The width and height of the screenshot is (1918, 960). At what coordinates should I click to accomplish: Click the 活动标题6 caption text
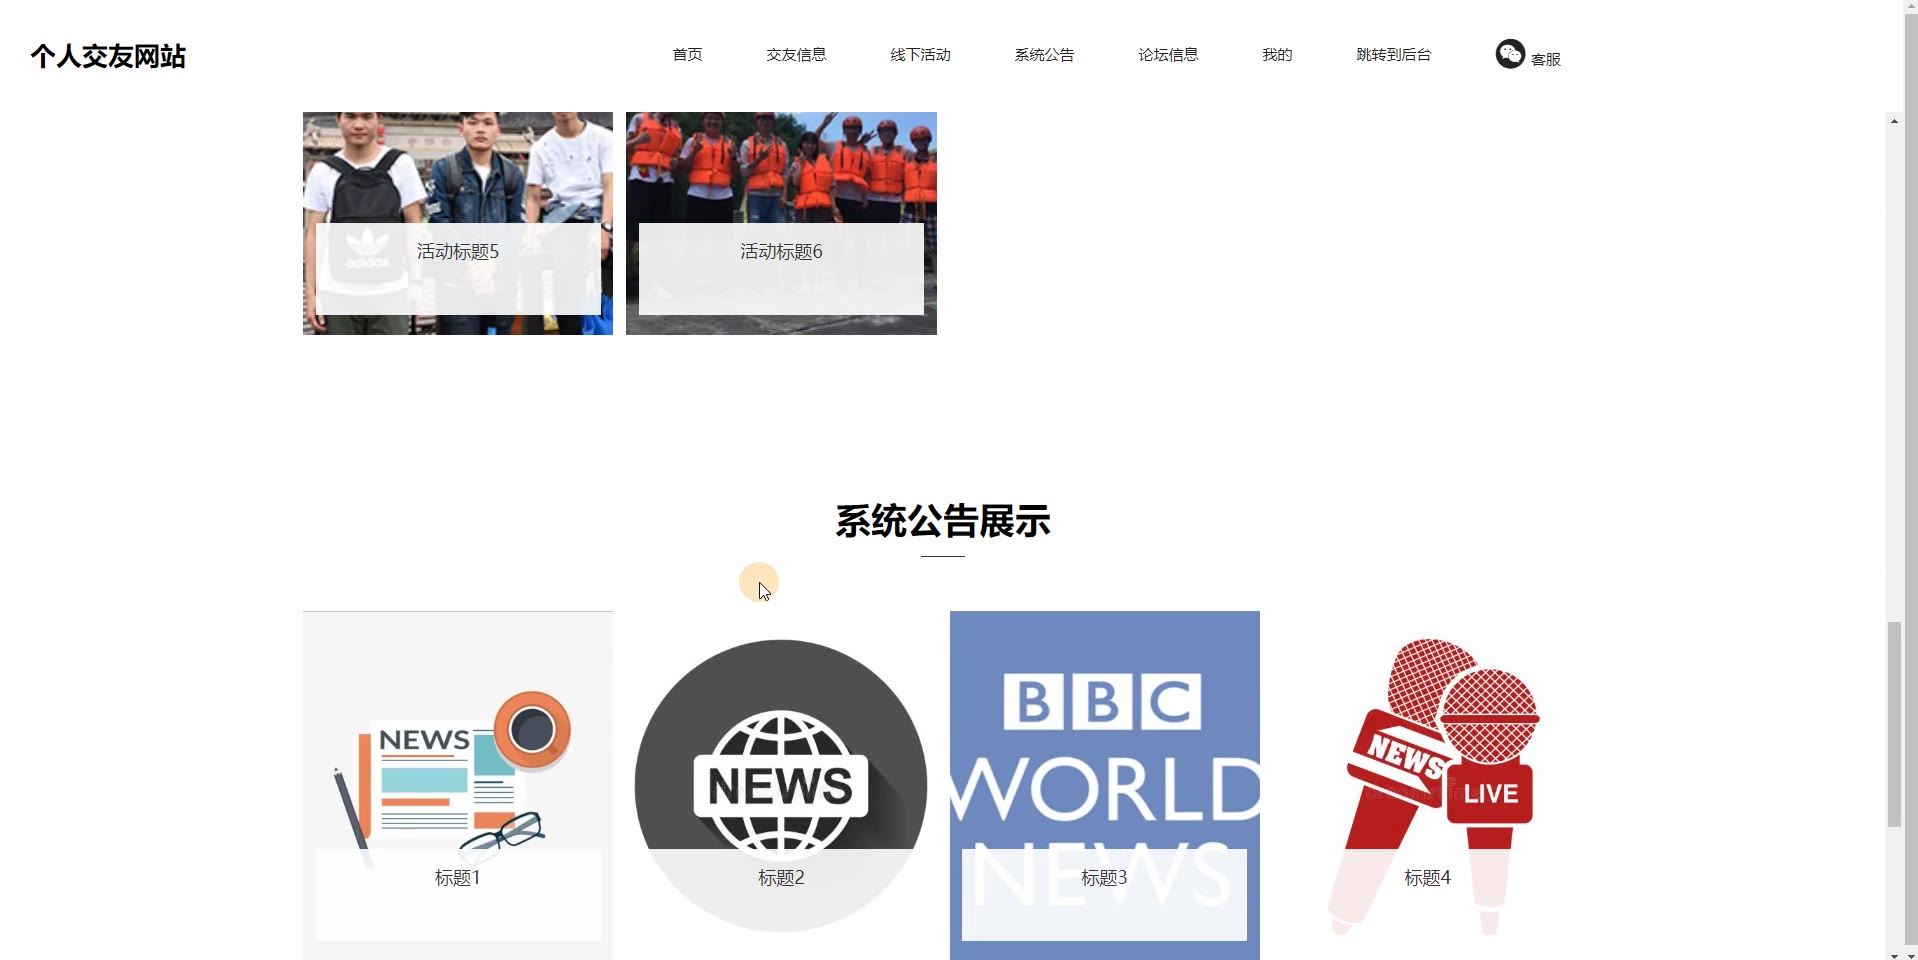click(x=781, y=252)
